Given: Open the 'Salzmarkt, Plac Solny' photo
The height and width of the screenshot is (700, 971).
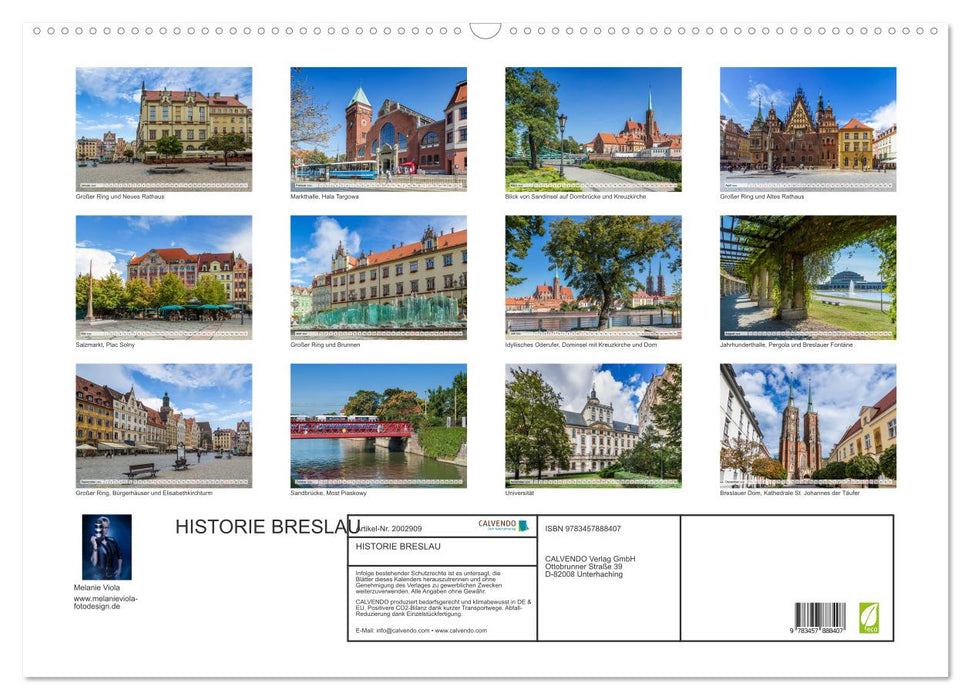Looking at the screenshot, I should [x=163, y=276].
